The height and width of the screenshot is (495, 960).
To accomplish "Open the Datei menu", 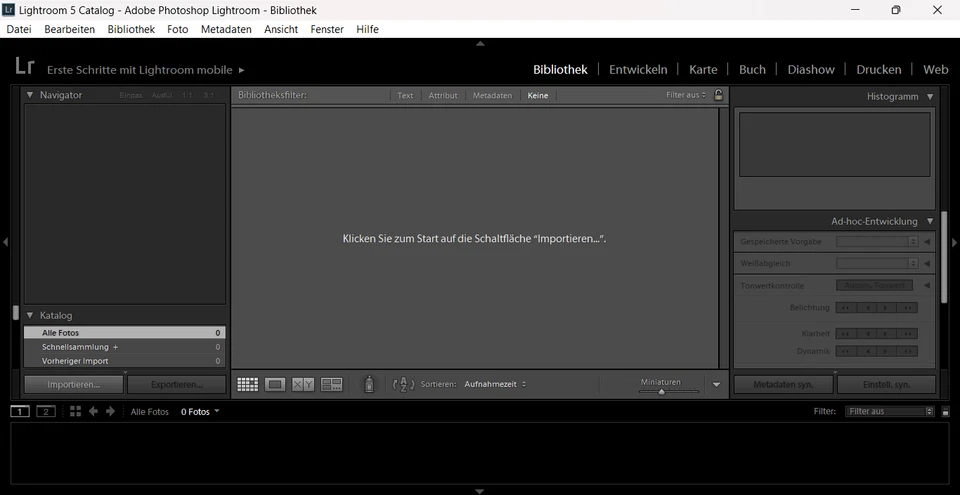I will (x=19, y=29).
